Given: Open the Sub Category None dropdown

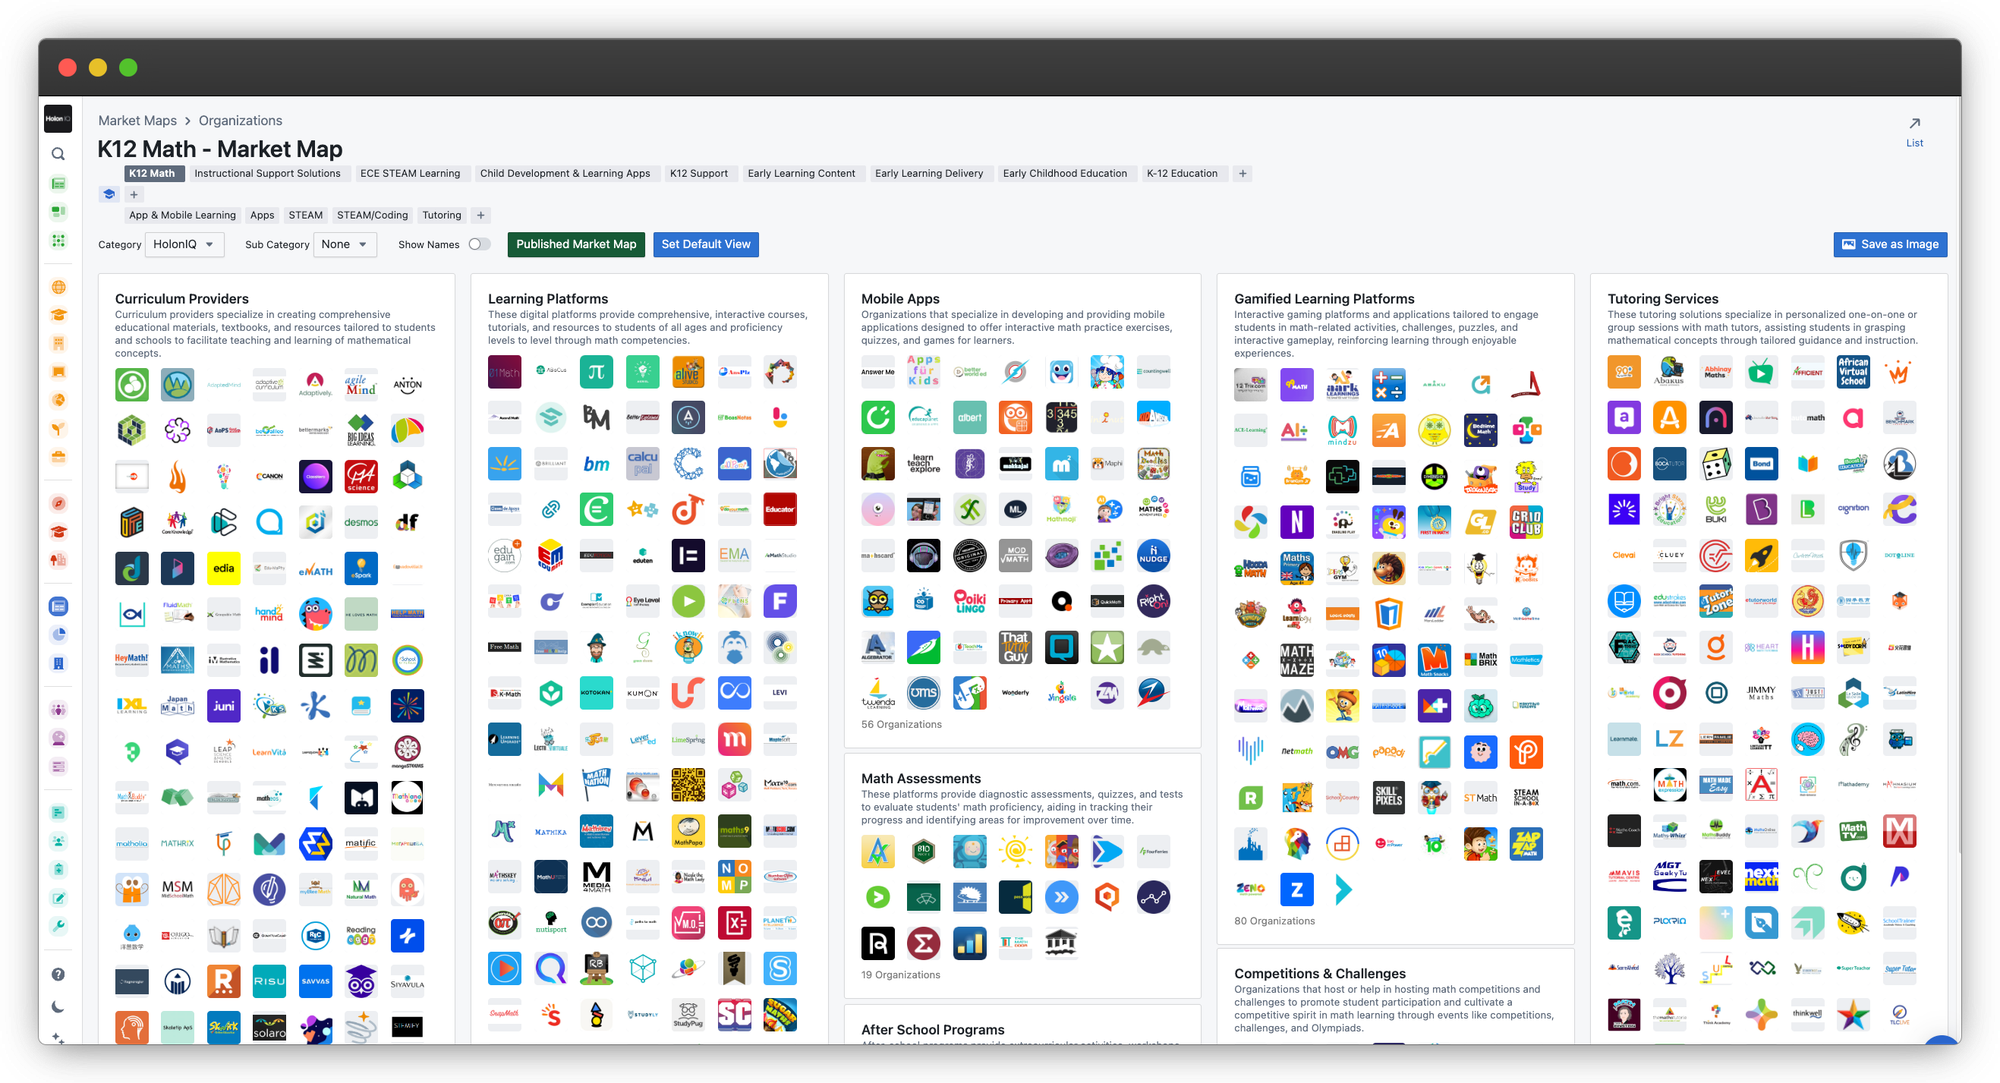Looking at the screenshot, I should (x=344, y=244).
